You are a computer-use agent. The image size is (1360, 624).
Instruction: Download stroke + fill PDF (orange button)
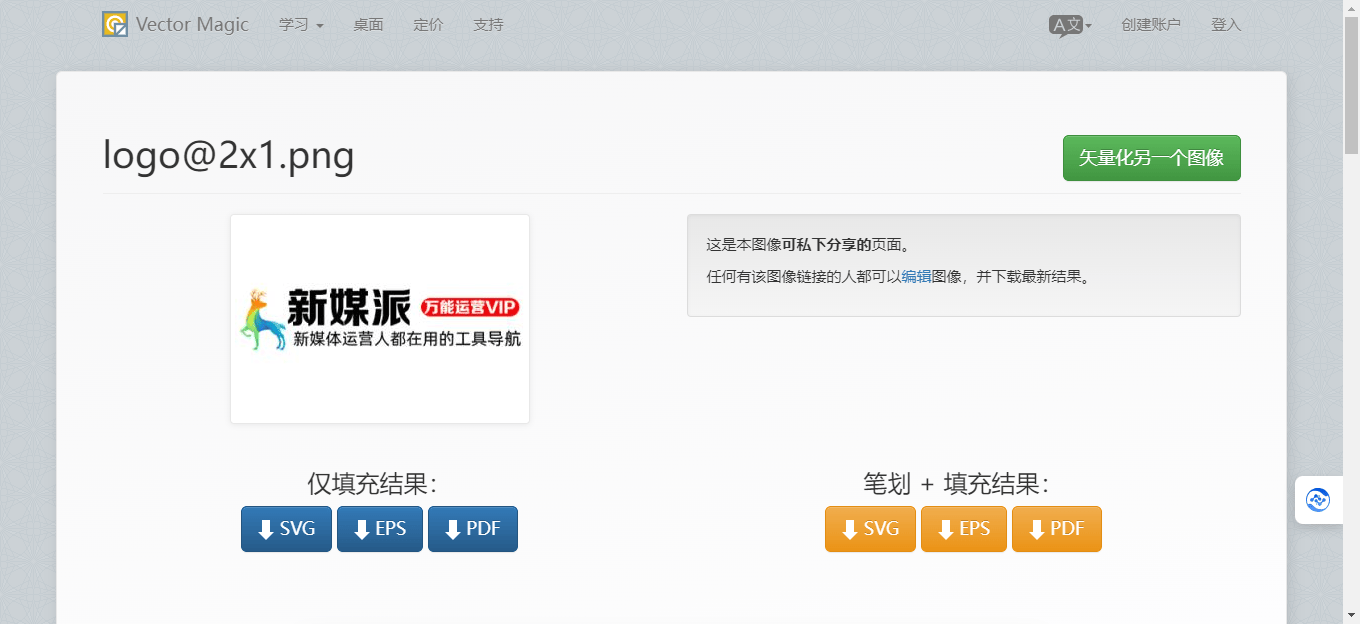tap(1056, 529)
